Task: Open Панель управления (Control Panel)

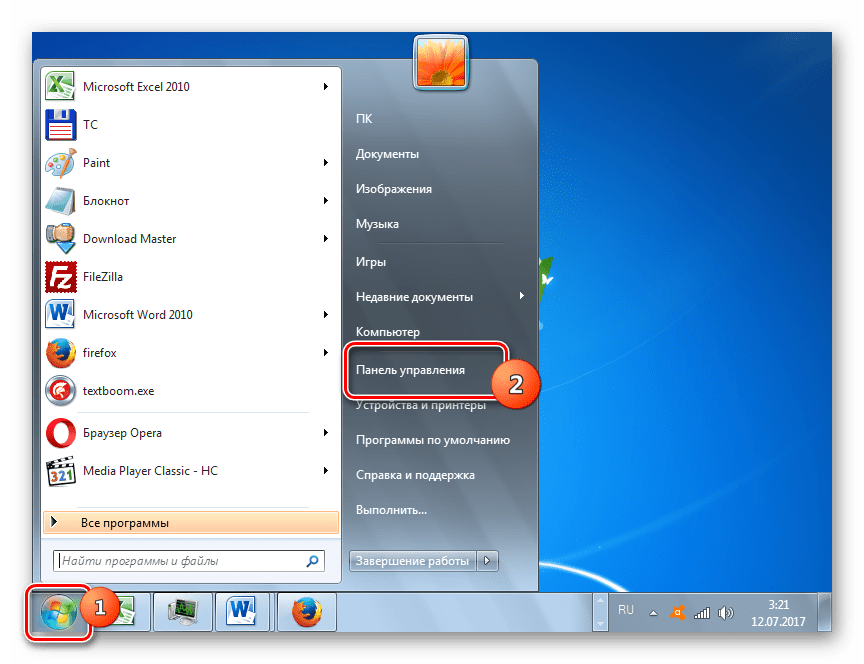Action: pos(410,370)
